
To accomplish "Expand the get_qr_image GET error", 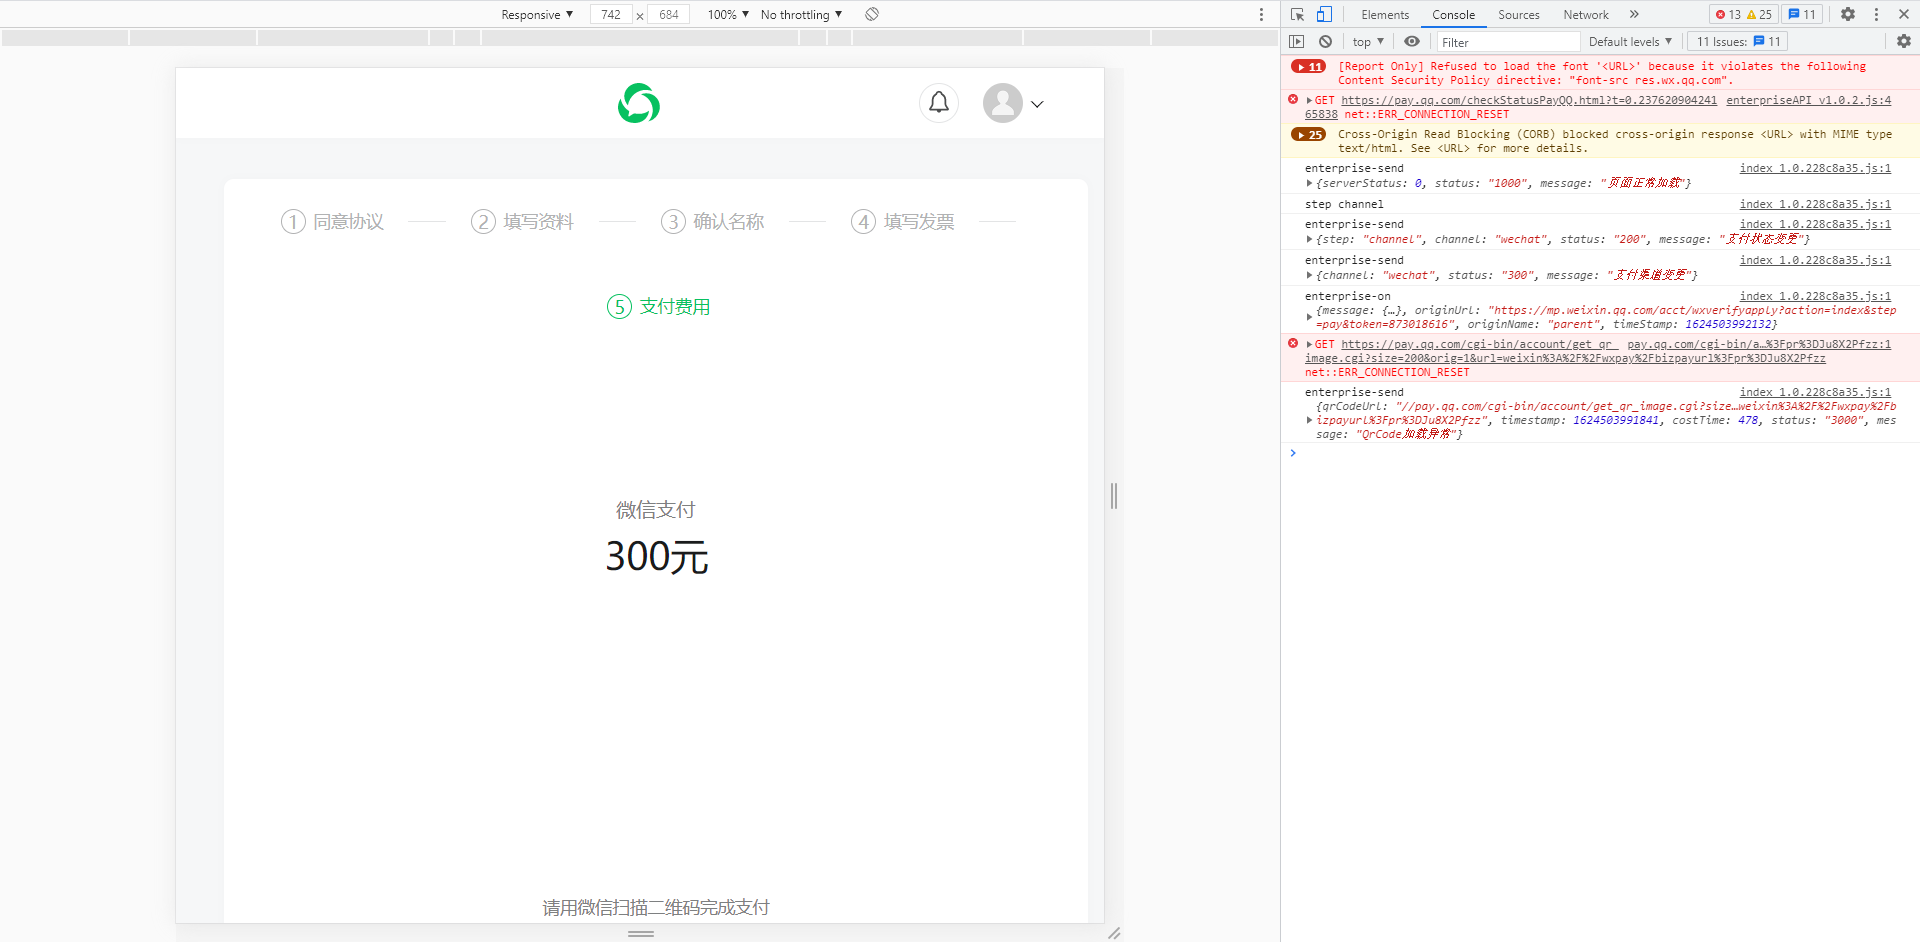I will point(1309,344).
